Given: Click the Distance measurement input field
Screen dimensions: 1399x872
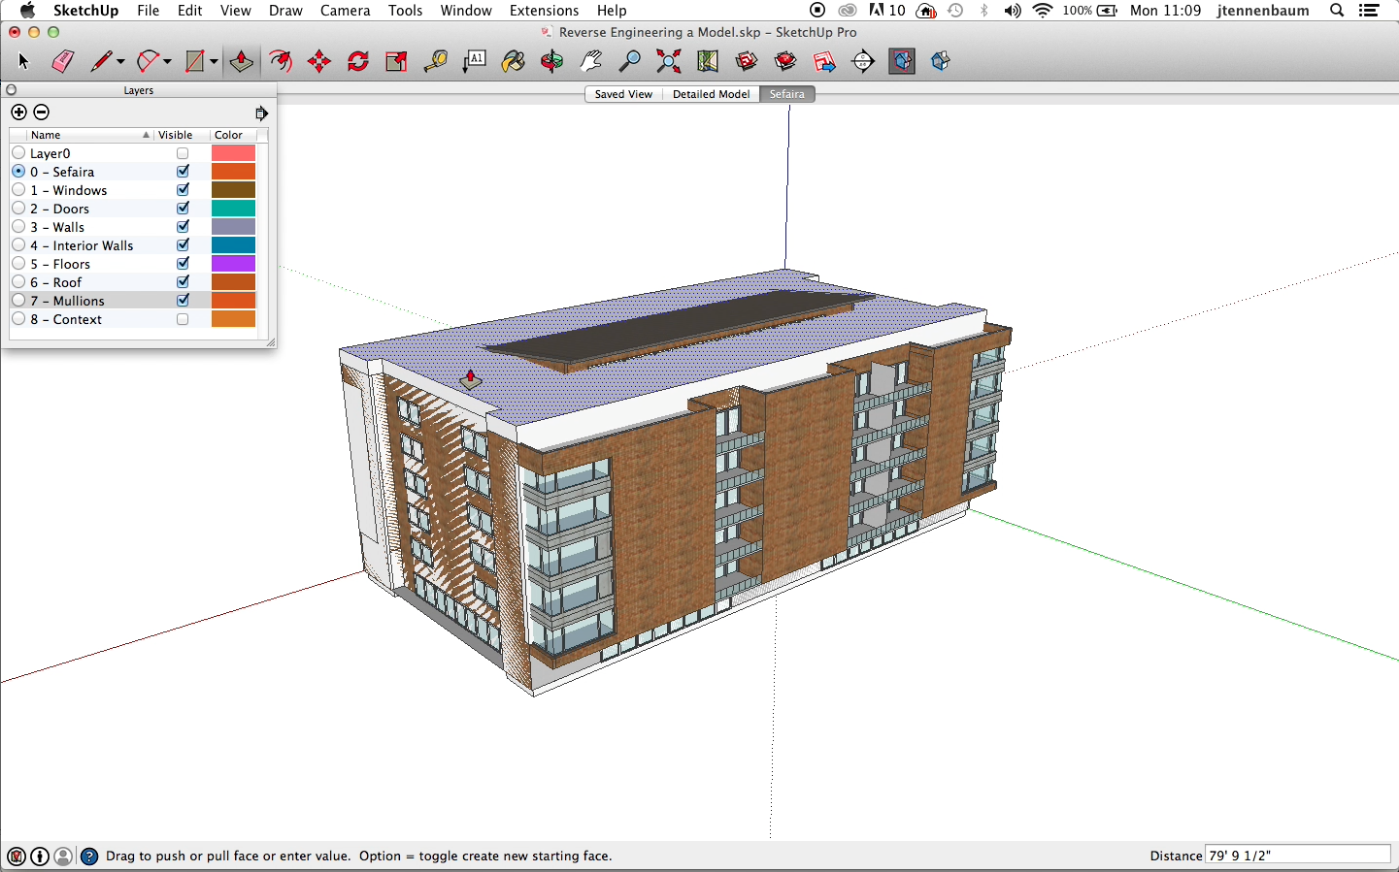Looking at the screenshot, I should coord(1297,855).
